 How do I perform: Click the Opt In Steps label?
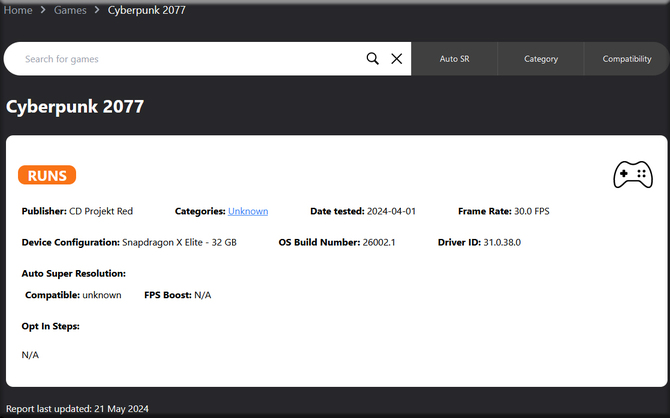pyautogui.click(x=50, y=326)
